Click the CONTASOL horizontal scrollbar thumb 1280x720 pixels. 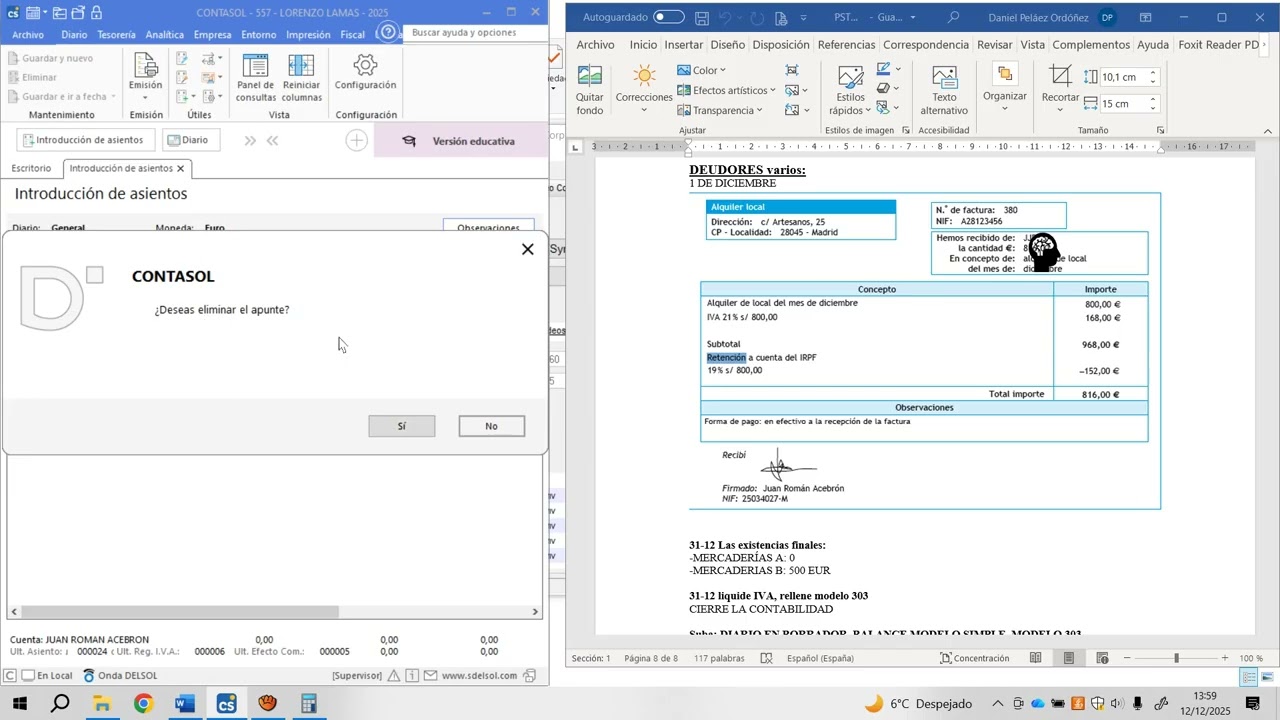click(x=180, y=612)
